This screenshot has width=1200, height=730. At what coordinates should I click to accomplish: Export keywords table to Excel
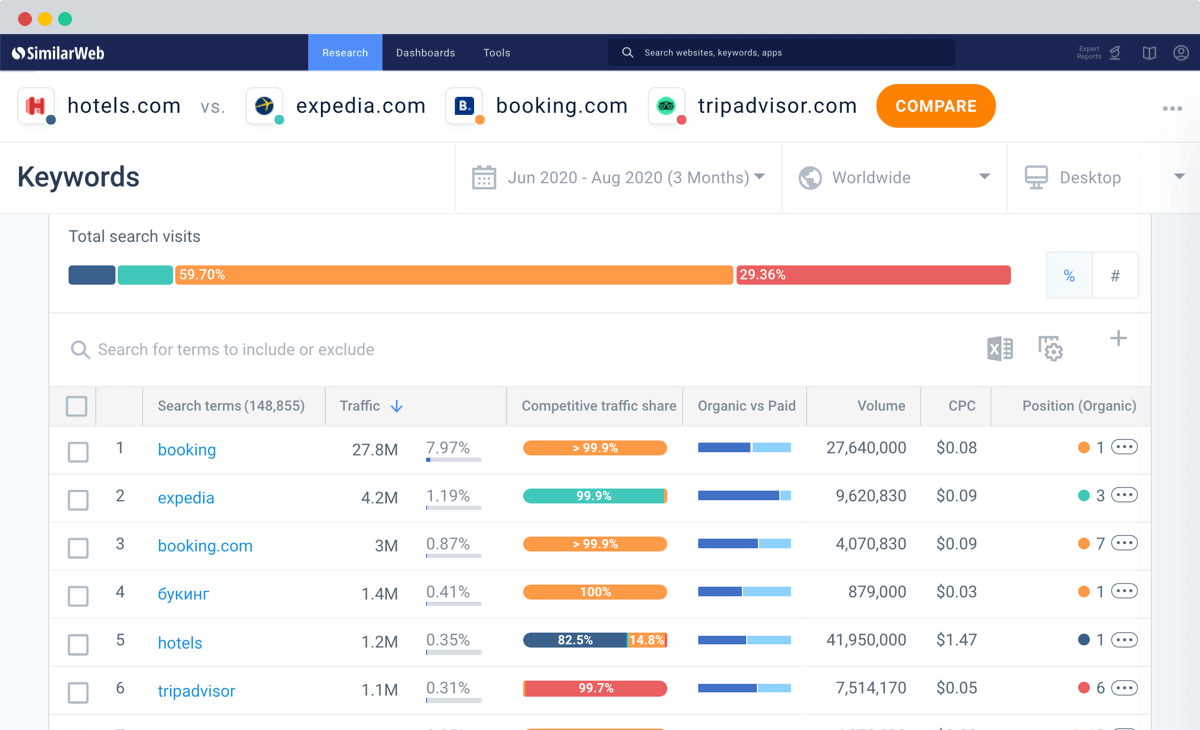[x=999, y=348]
